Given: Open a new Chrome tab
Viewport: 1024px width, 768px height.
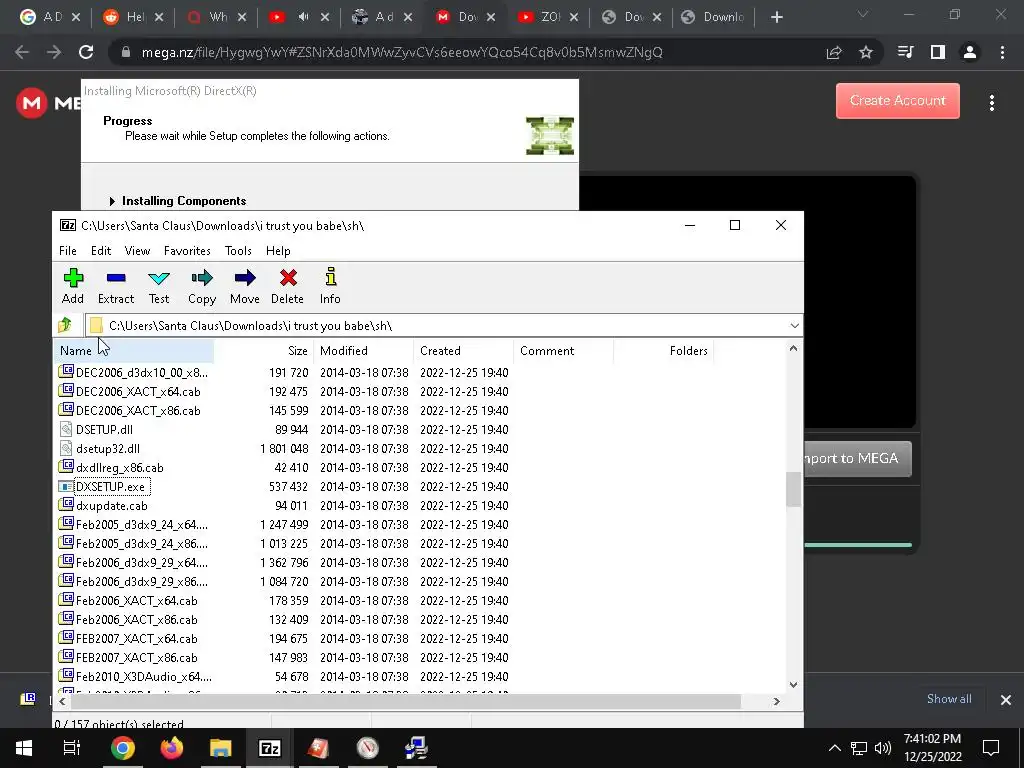Looking at the screenshot, I should tap(776, 17).
